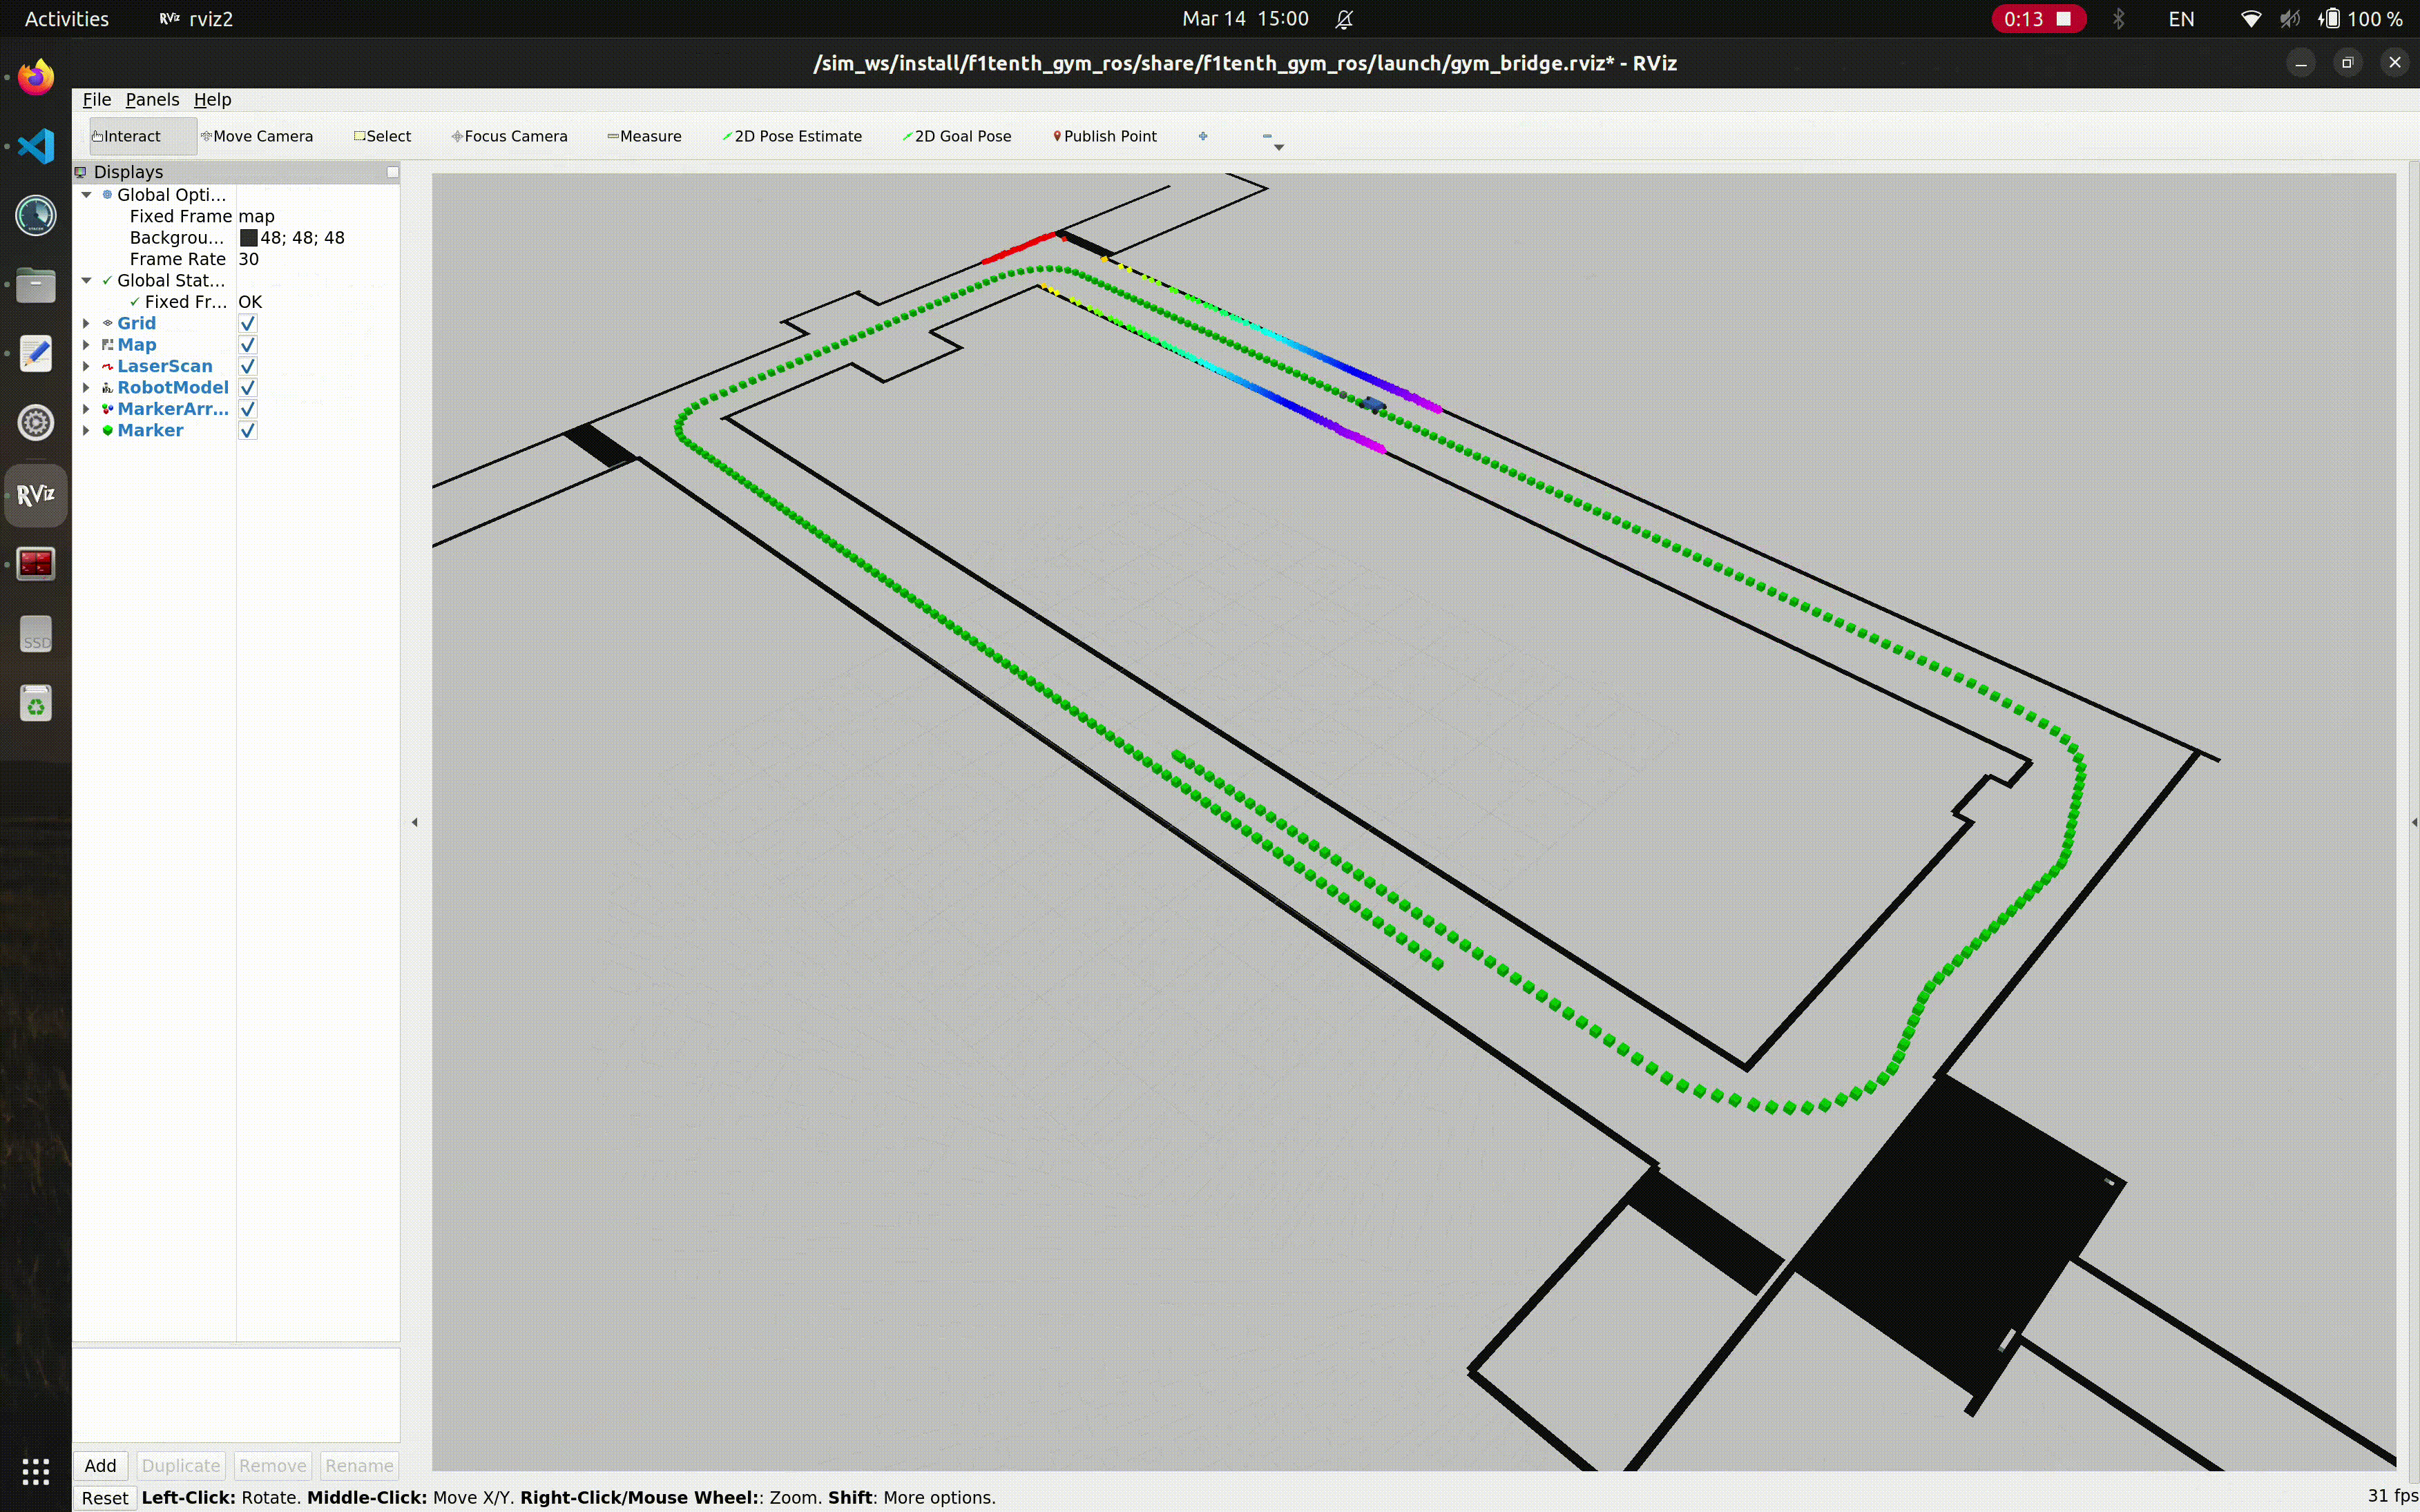The image size is (2420, 1512).
Task: Open the date and time clock menu
Action: pos(1245,19)
